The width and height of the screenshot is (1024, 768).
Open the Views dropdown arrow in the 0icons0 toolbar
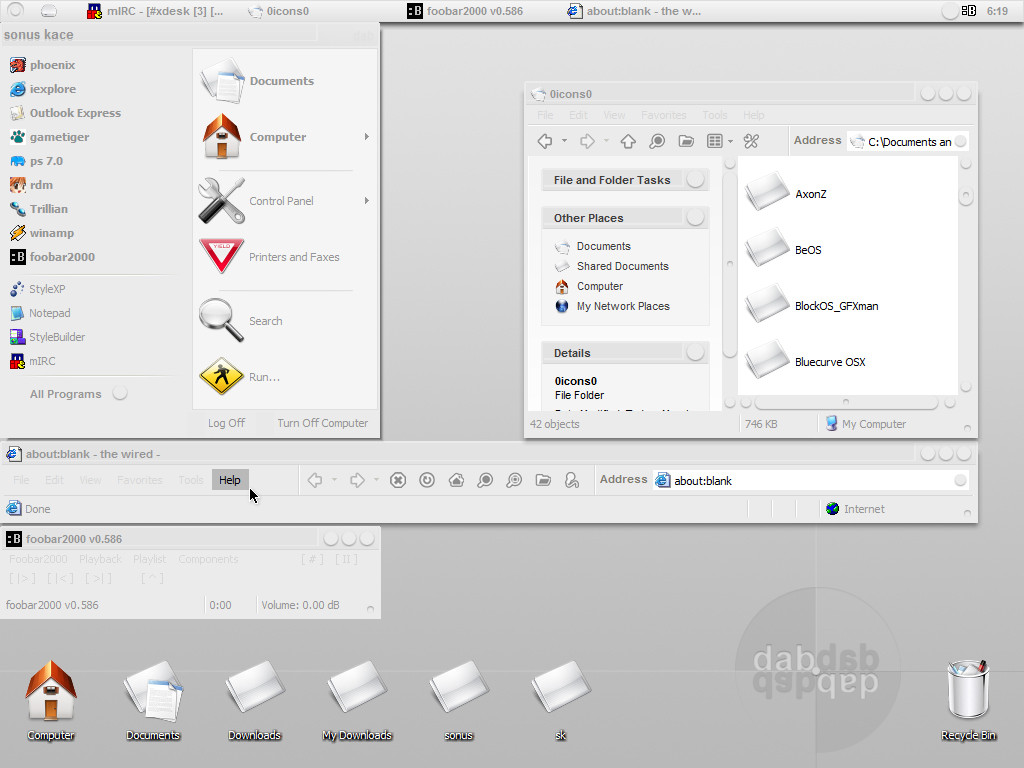[731, 141]
